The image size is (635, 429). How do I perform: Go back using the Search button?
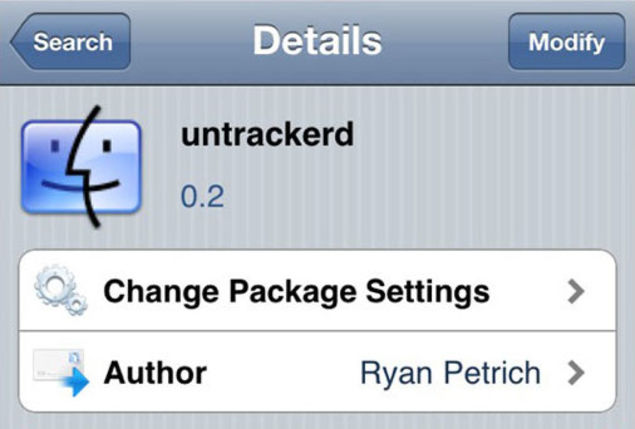(x=70, y=41)
